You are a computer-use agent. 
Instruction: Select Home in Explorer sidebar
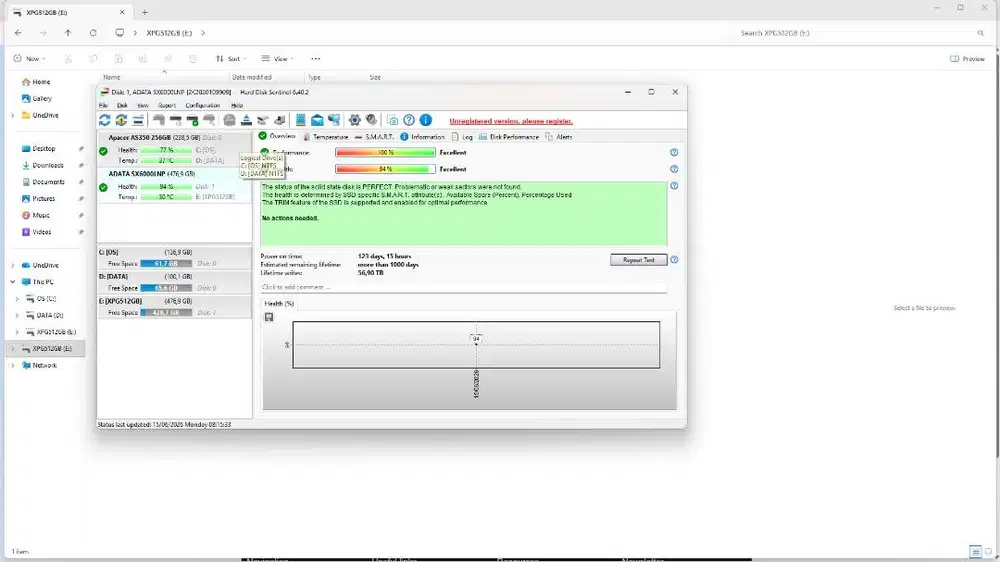[x=41, y=82]
